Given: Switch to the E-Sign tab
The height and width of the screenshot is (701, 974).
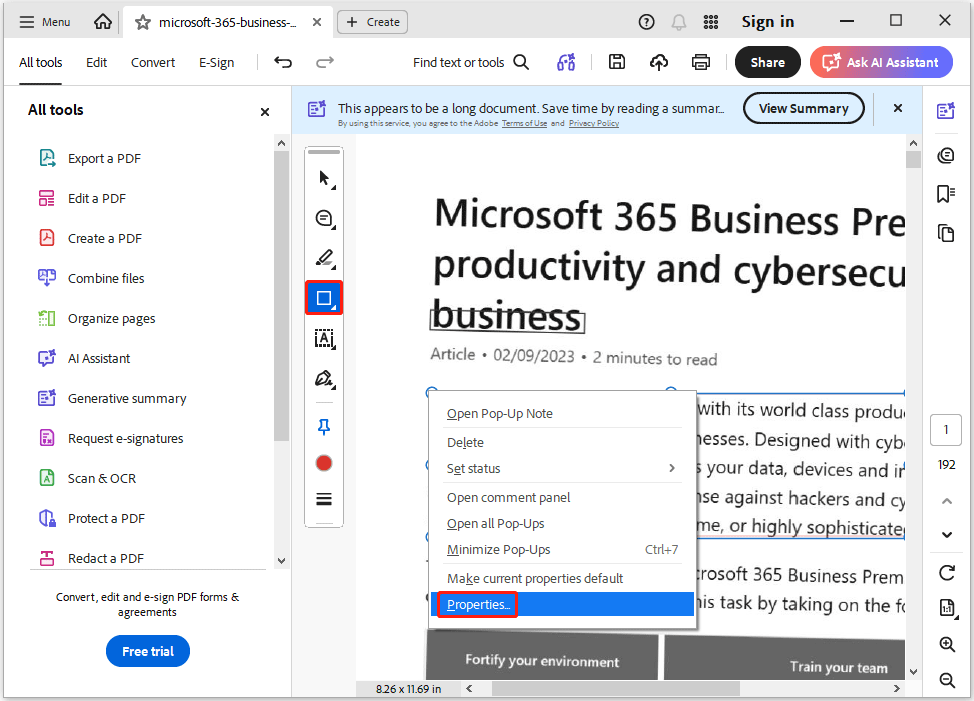Looking at the screenshot, I should (x=216, y=63).
